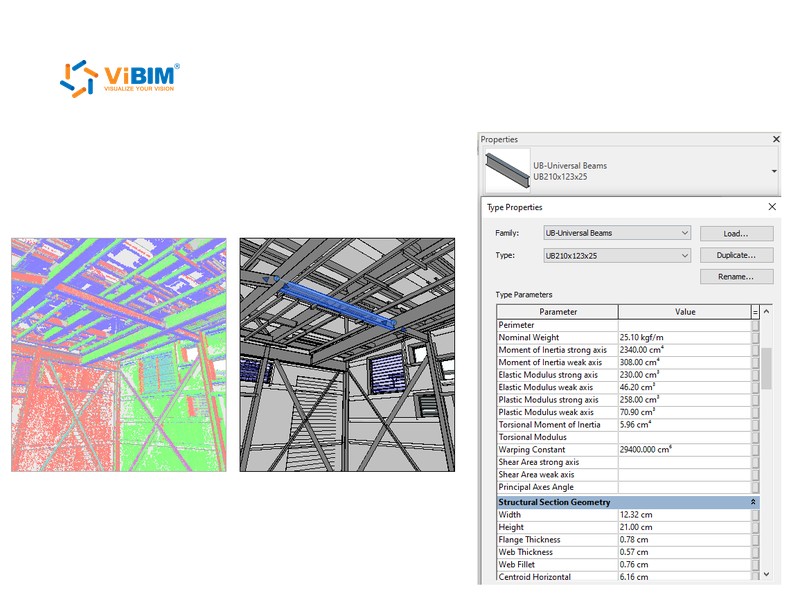Click the Load... button
The image size is (800, 600).
pyautogui.click(x=737, y=234)
